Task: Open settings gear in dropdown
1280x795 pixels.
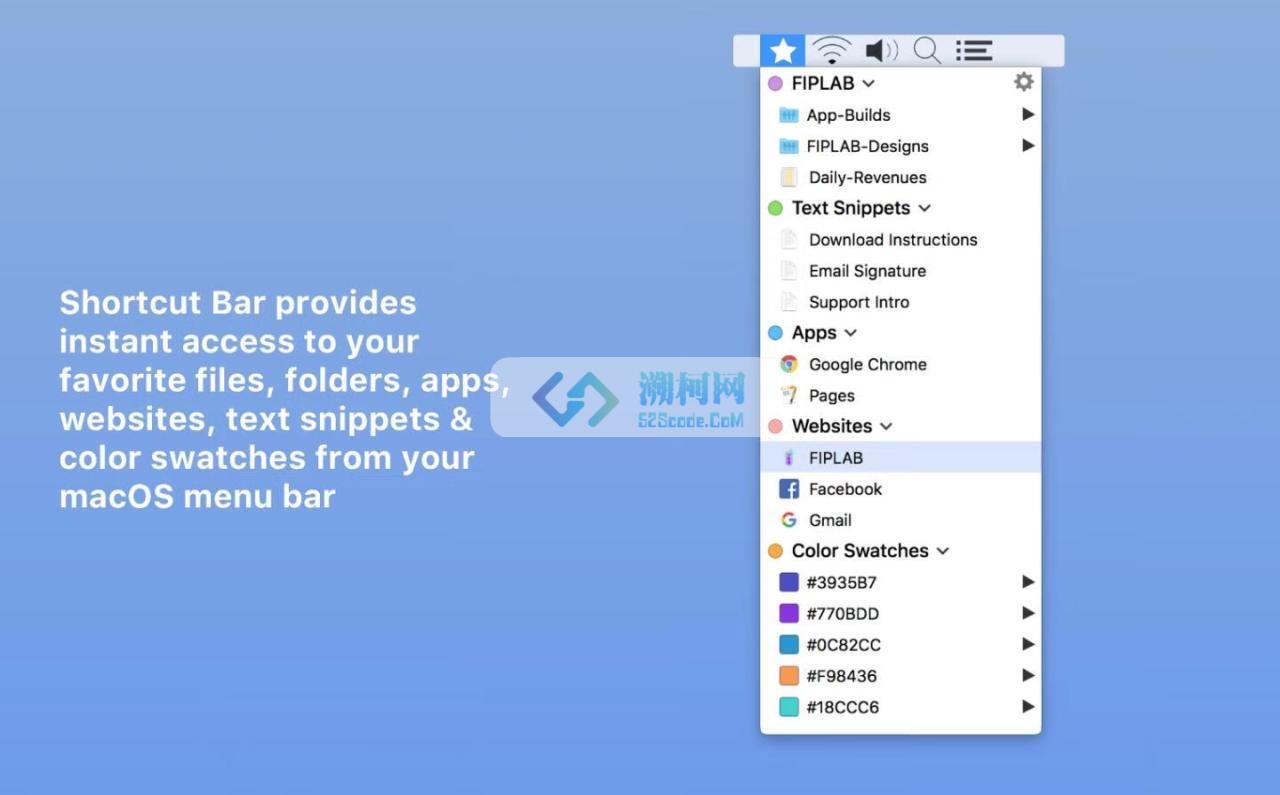Action: point(1023,82)
